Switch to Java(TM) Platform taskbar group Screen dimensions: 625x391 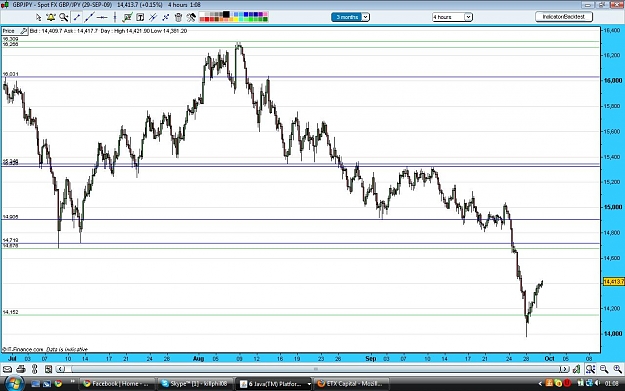click(x=273, y=384)
